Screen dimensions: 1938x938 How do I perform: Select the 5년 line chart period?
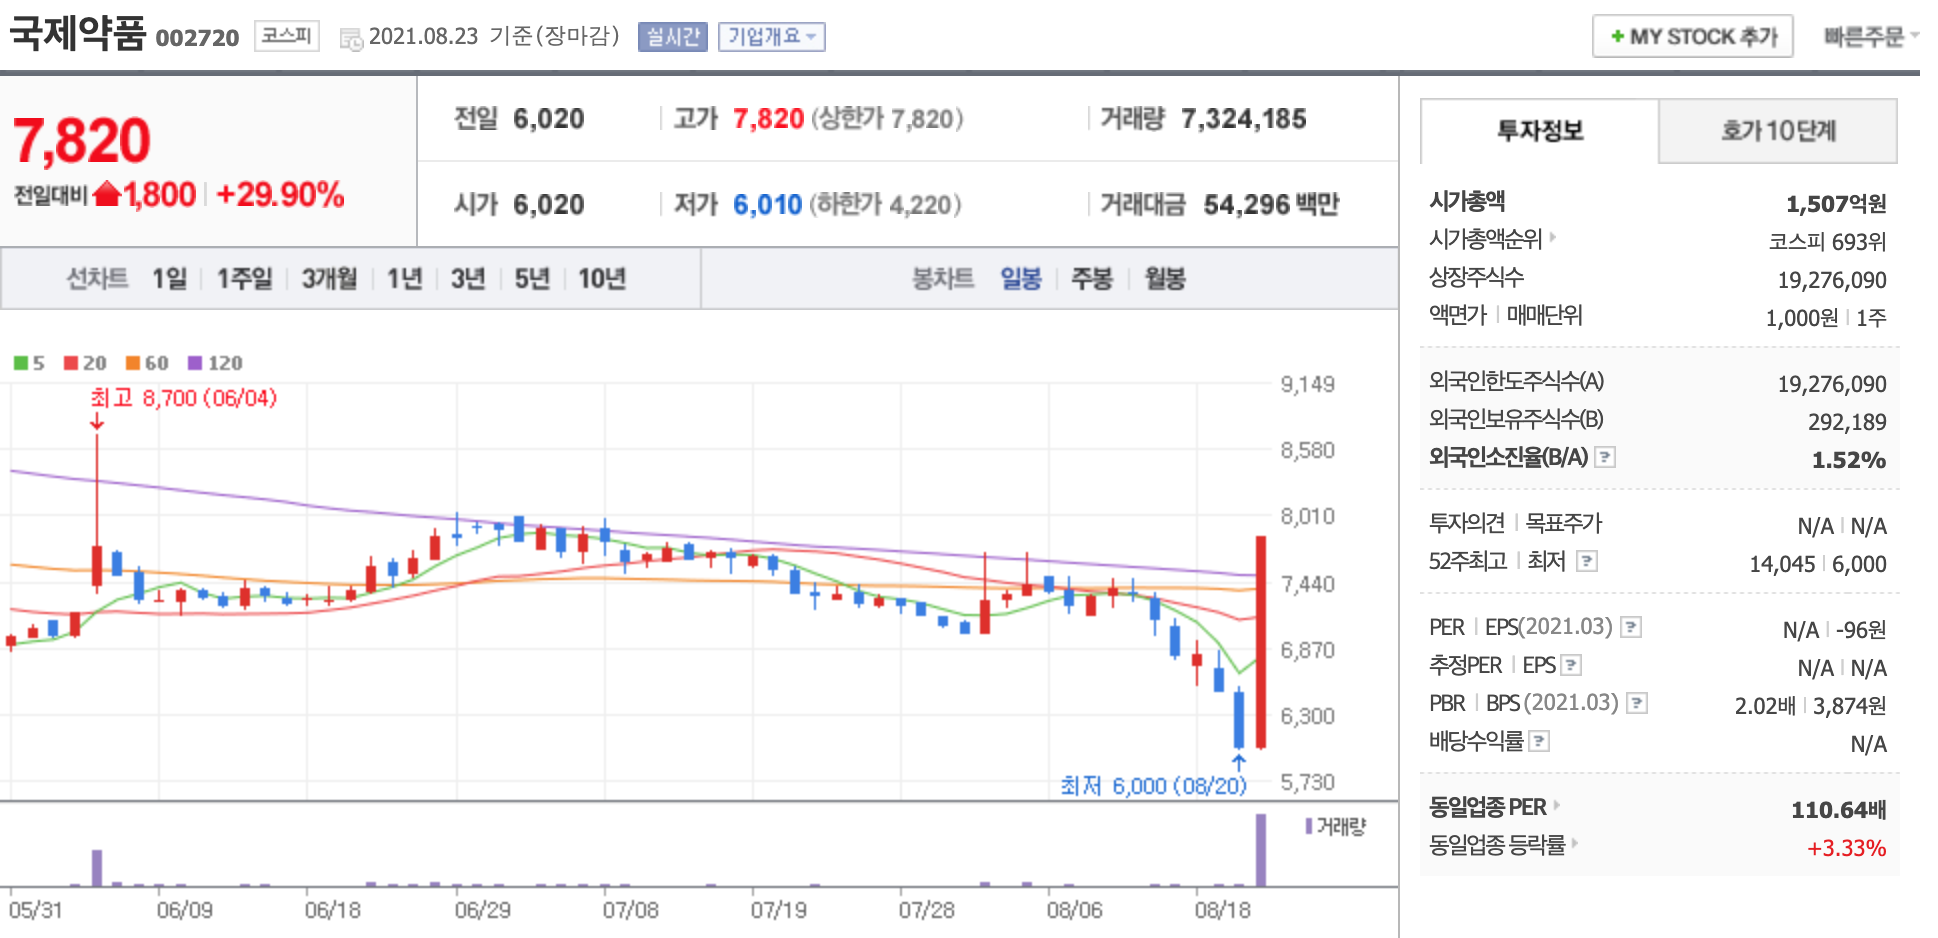532,278
